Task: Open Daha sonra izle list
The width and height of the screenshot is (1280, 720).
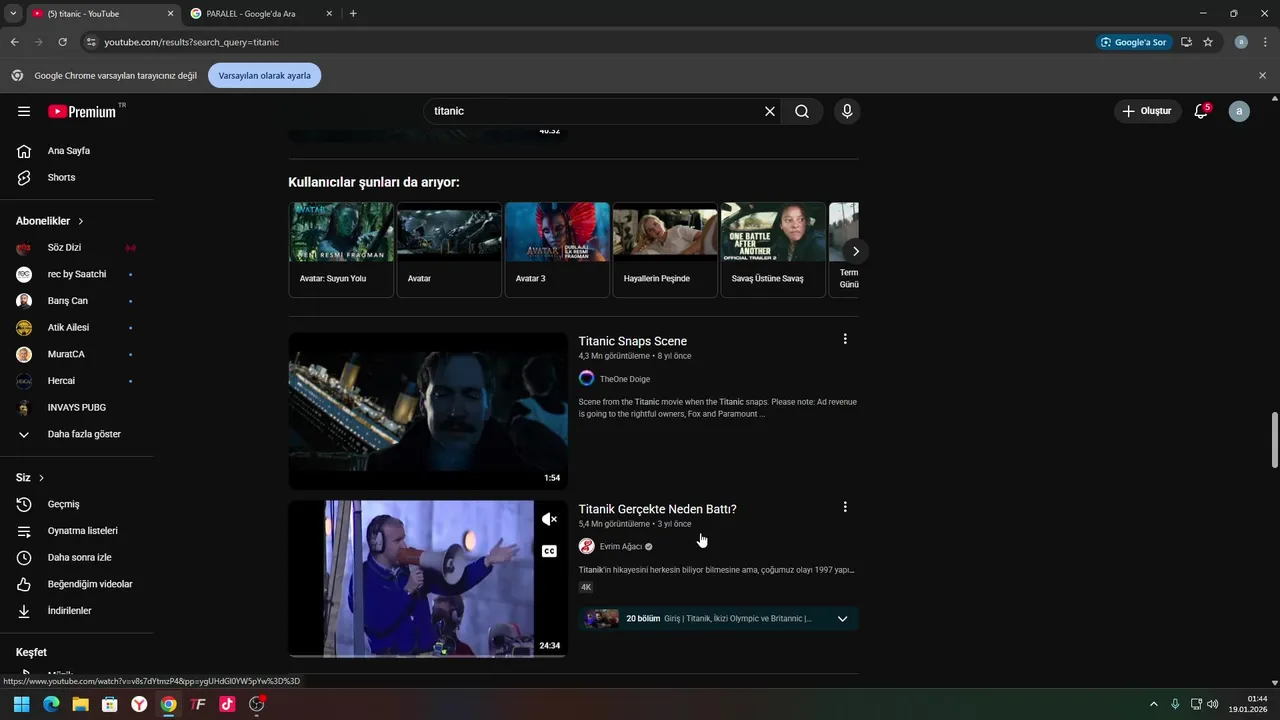Action: click(x=77, y=557)
